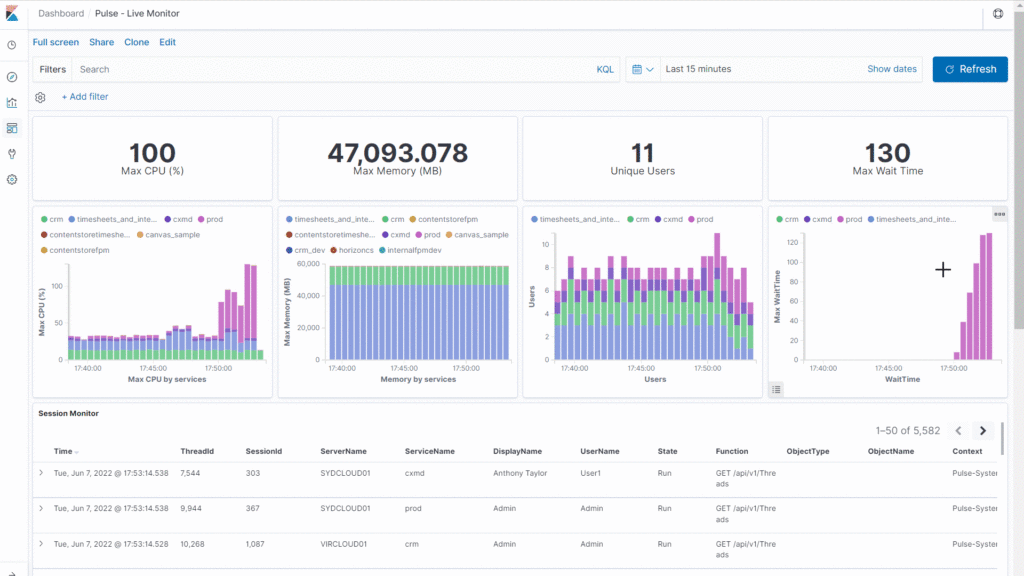Screen dimensions: 1024x576
Task: Open the calendar quick time range menu
Action: point(642,69)
